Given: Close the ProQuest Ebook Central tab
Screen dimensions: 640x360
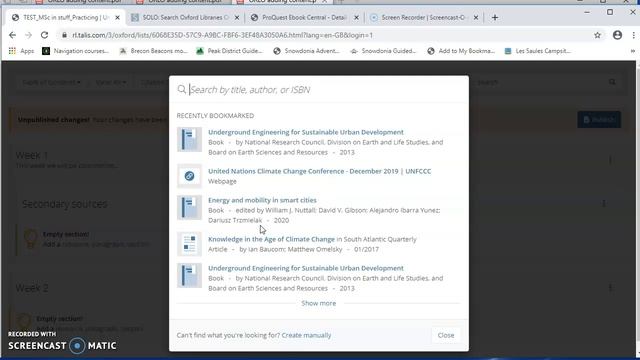Looking at the screenshot, I should (x=356, y=18).
